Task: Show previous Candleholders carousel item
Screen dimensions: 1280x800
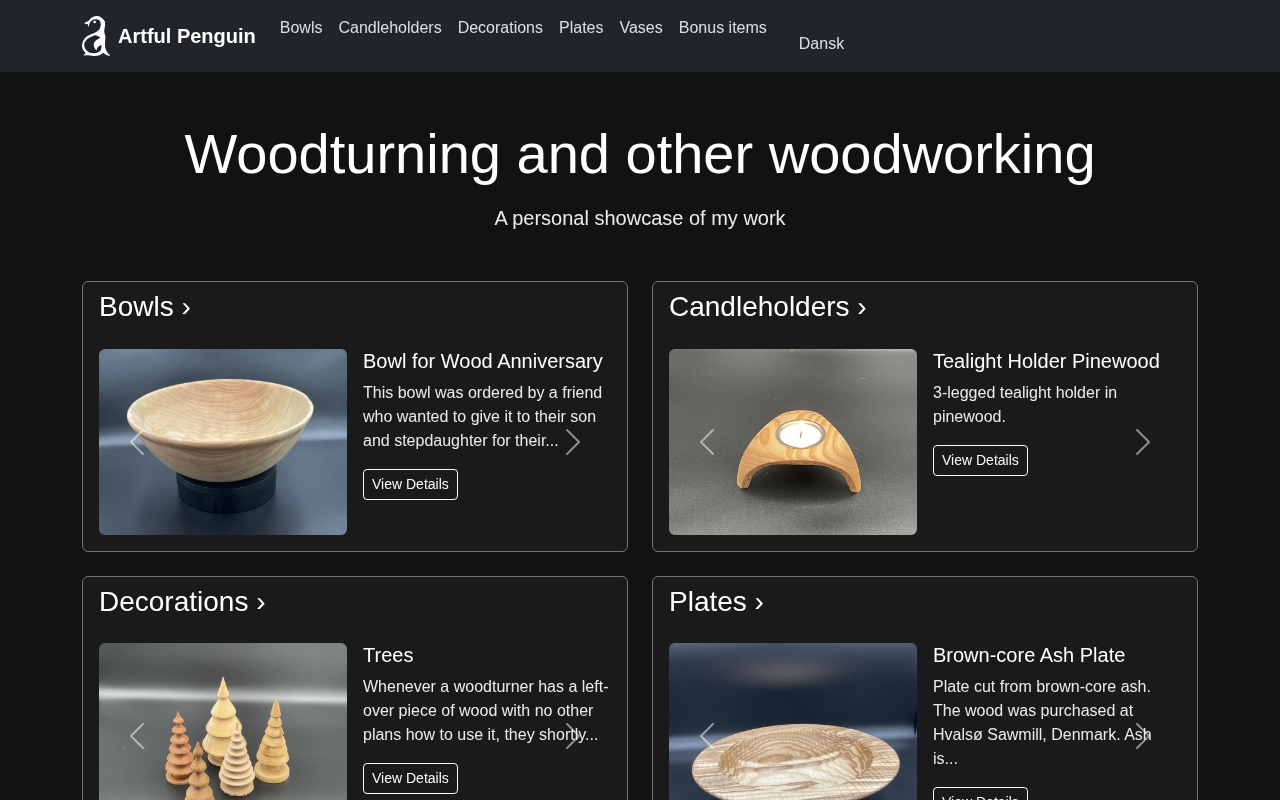Action: click(707, 442)
